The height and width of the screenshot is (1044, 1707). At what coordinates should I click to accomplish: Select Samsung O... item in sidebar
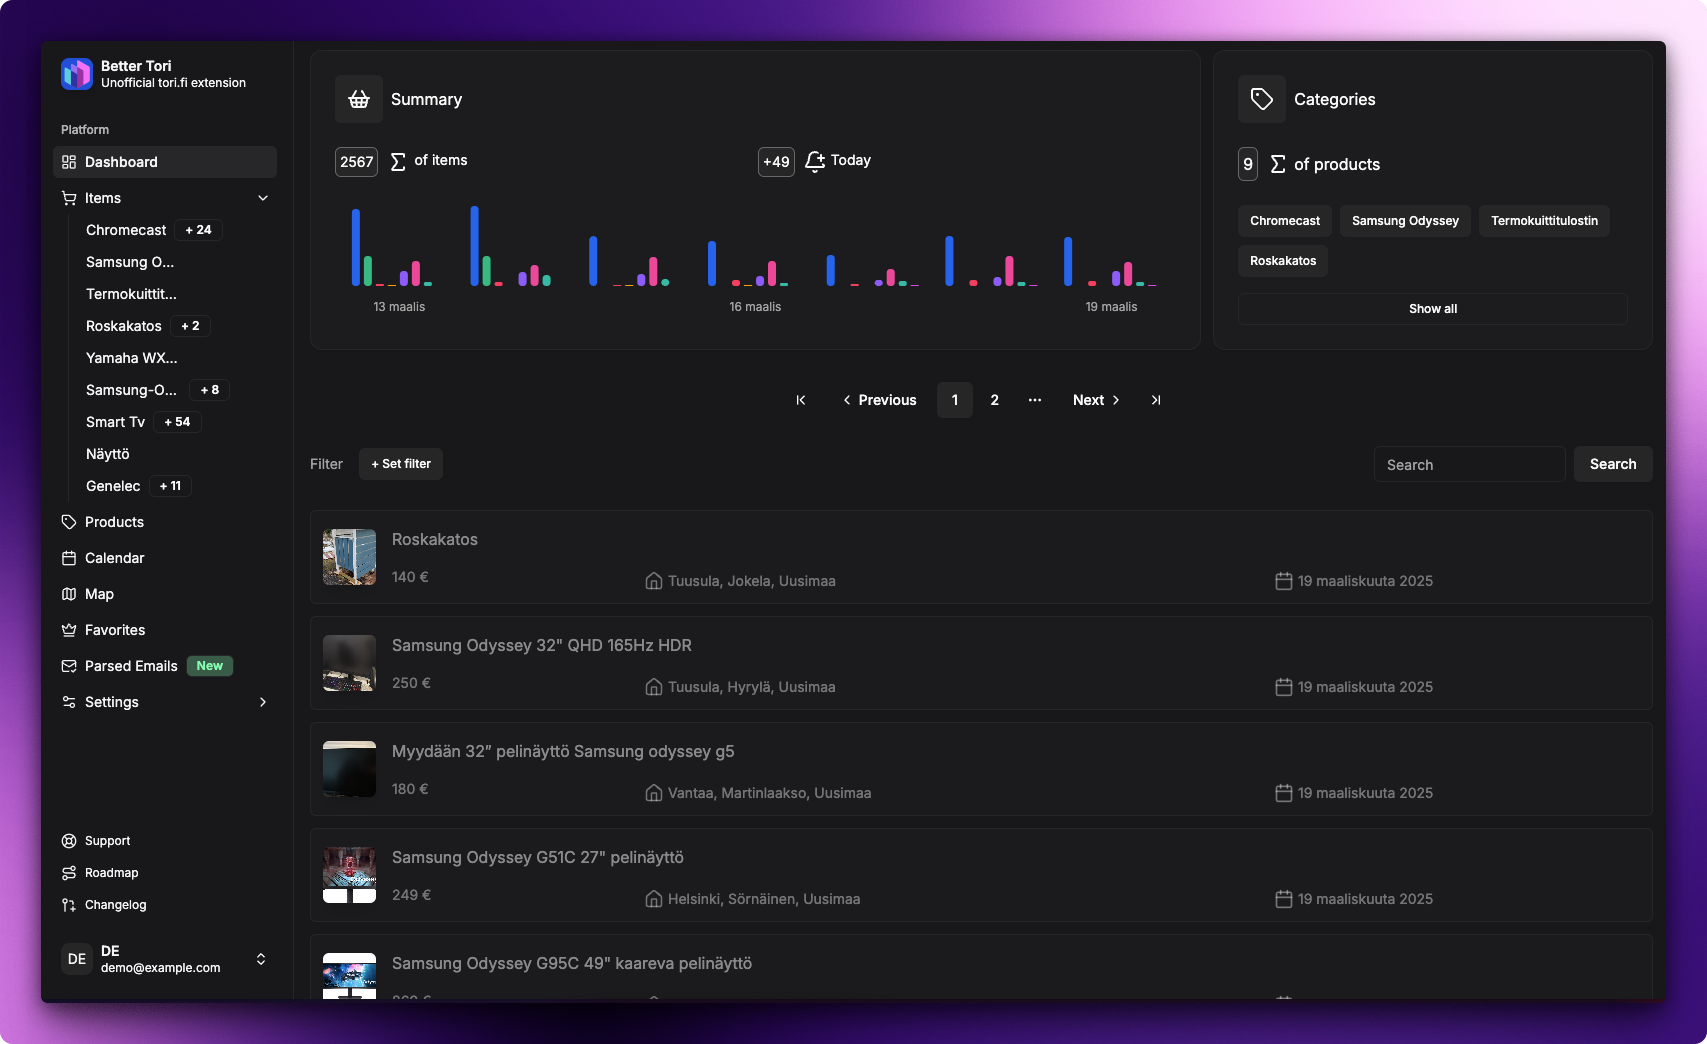click(x=130, y=262)
